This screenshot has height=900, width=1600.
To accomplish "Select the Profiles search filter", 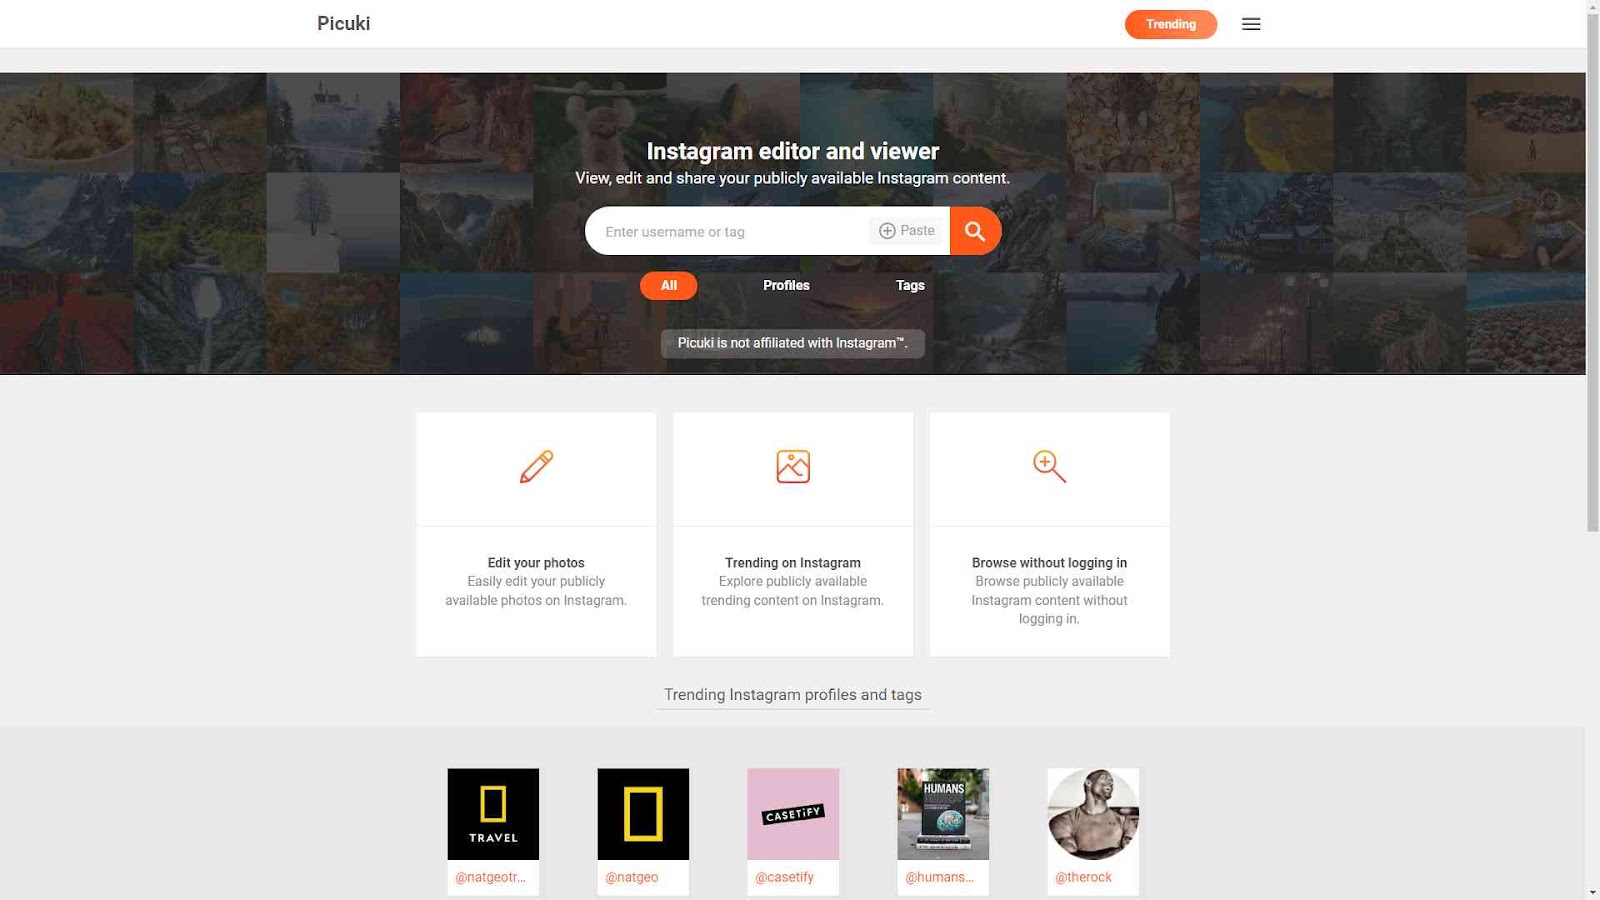I will click(786, 286).
